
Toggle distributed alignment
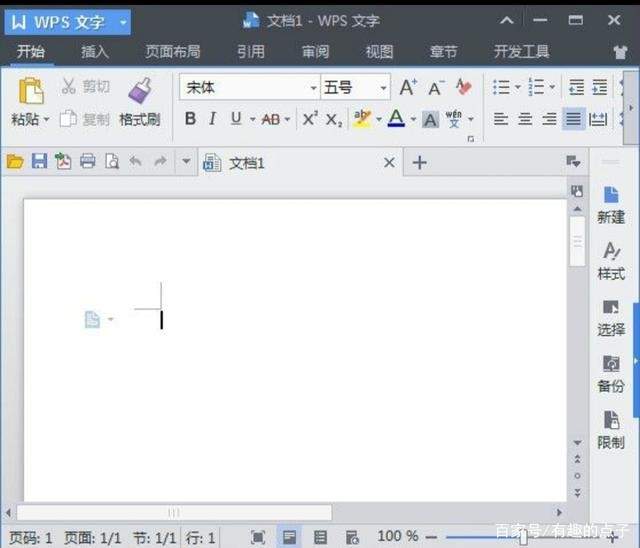click(x=598, y=119)
